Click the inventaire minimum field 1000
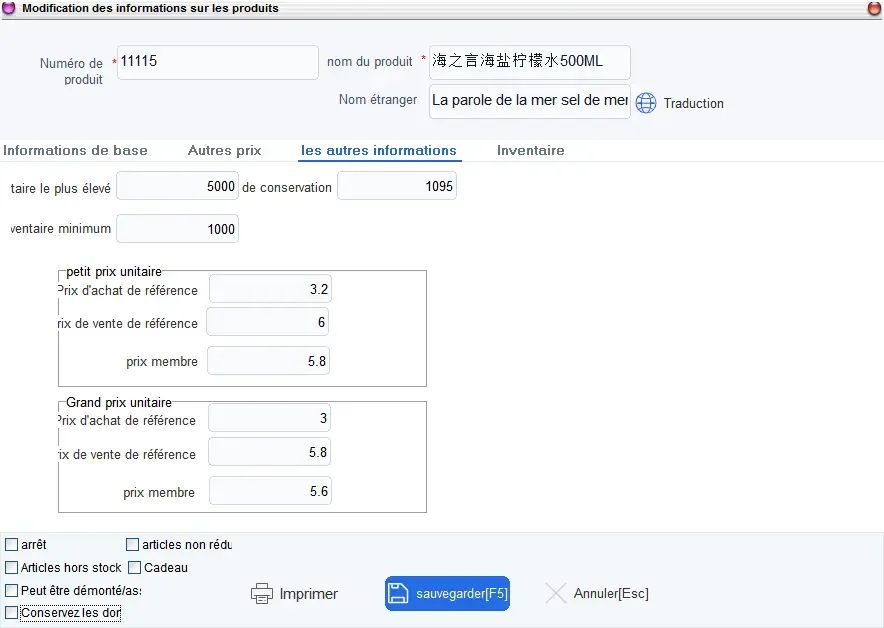884x628 pixels. (x=178, y=229)
